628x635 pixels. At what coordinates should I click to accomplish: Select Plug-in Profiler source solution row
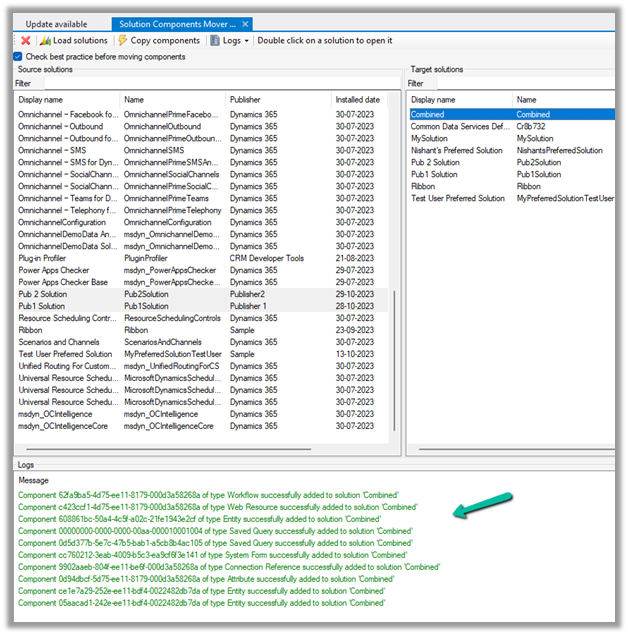click(44, 258)
